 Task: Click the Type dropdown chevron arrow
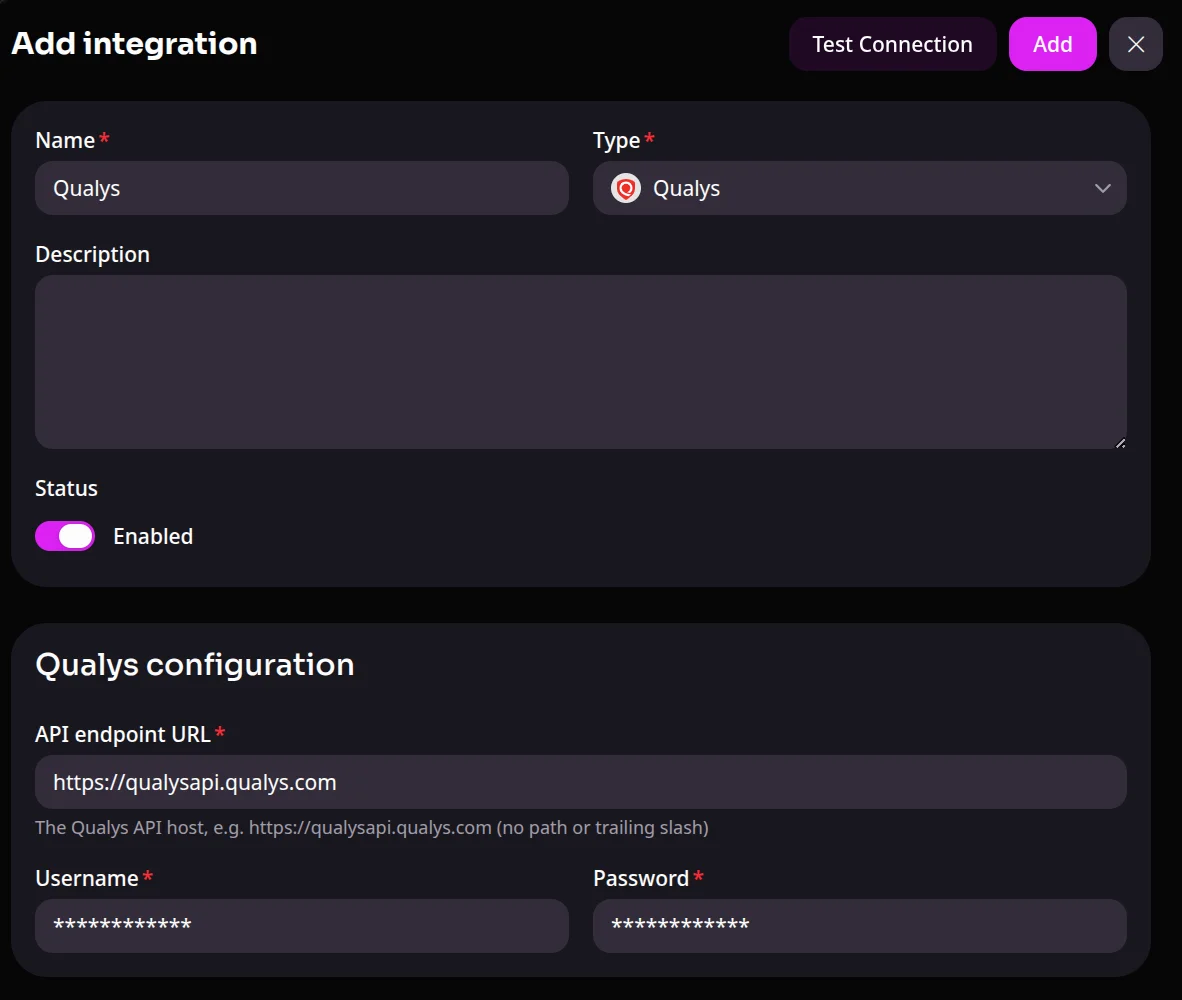click(1102, 188)
